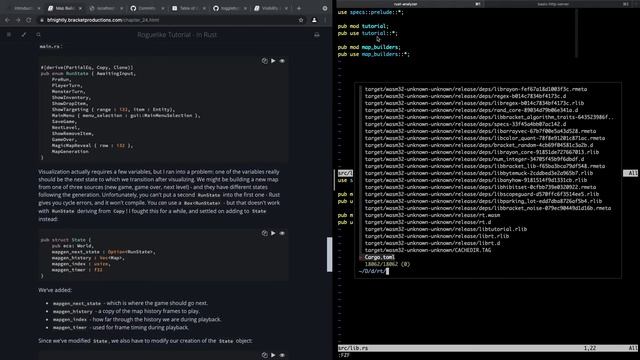Go forward in browser history
Viewport: 640px width, 360px height.
[18, 20]
